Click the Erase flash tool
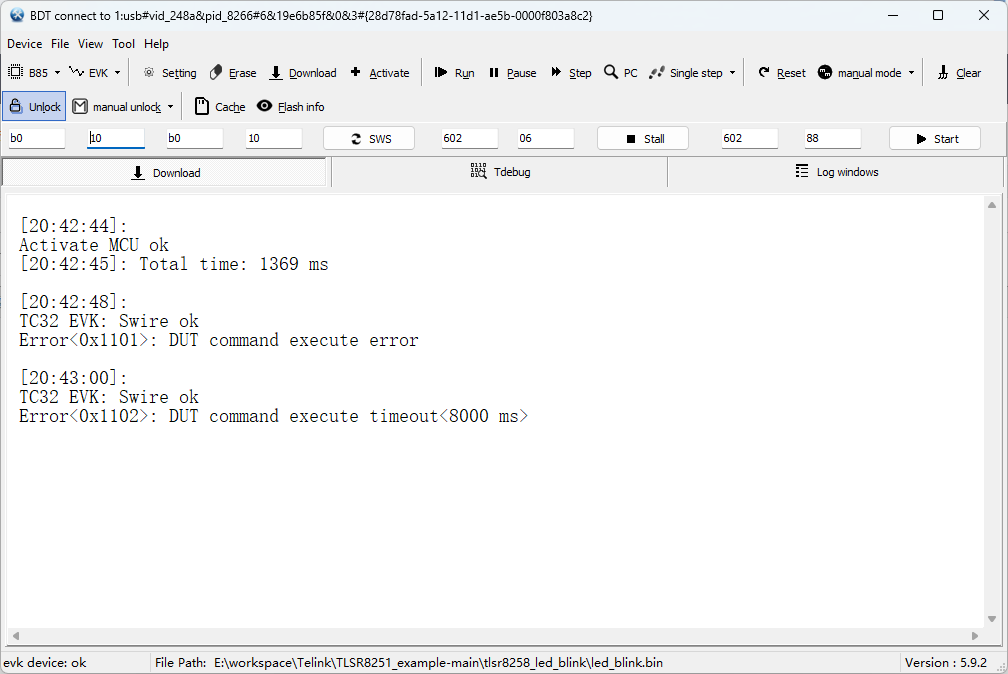 (233, 73)
